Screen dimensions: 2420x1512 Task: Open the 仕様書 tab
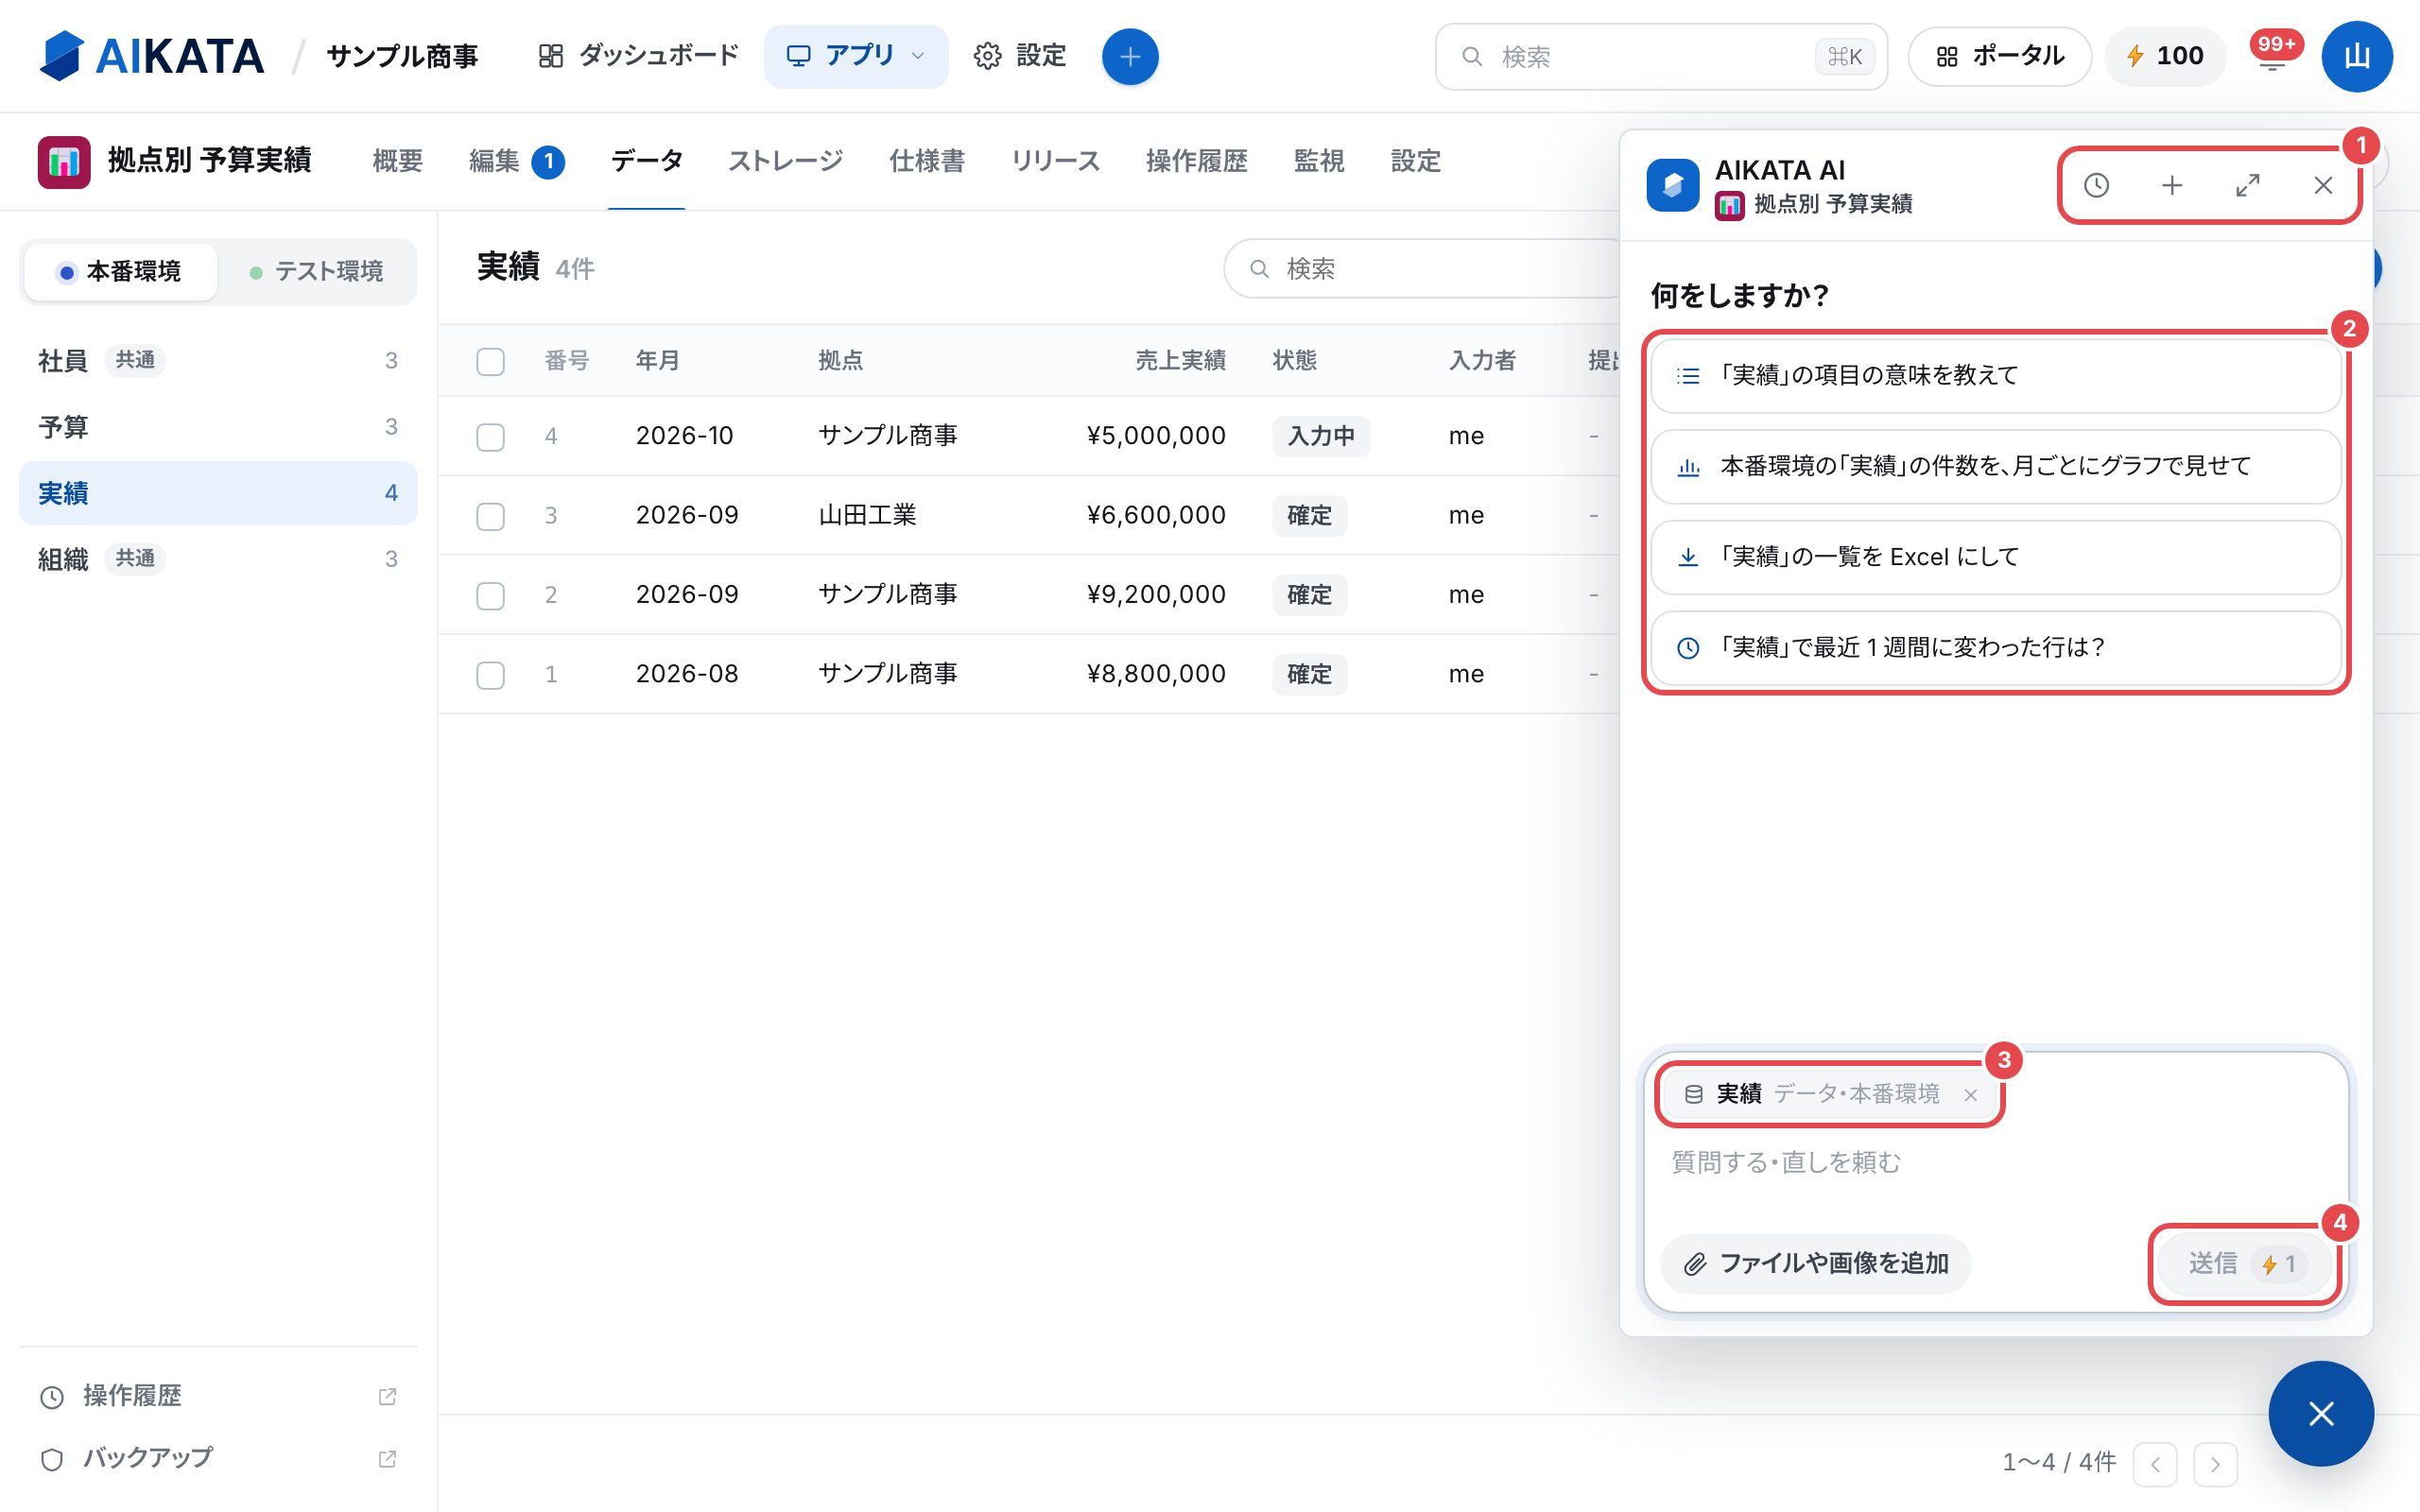[927, 161]
